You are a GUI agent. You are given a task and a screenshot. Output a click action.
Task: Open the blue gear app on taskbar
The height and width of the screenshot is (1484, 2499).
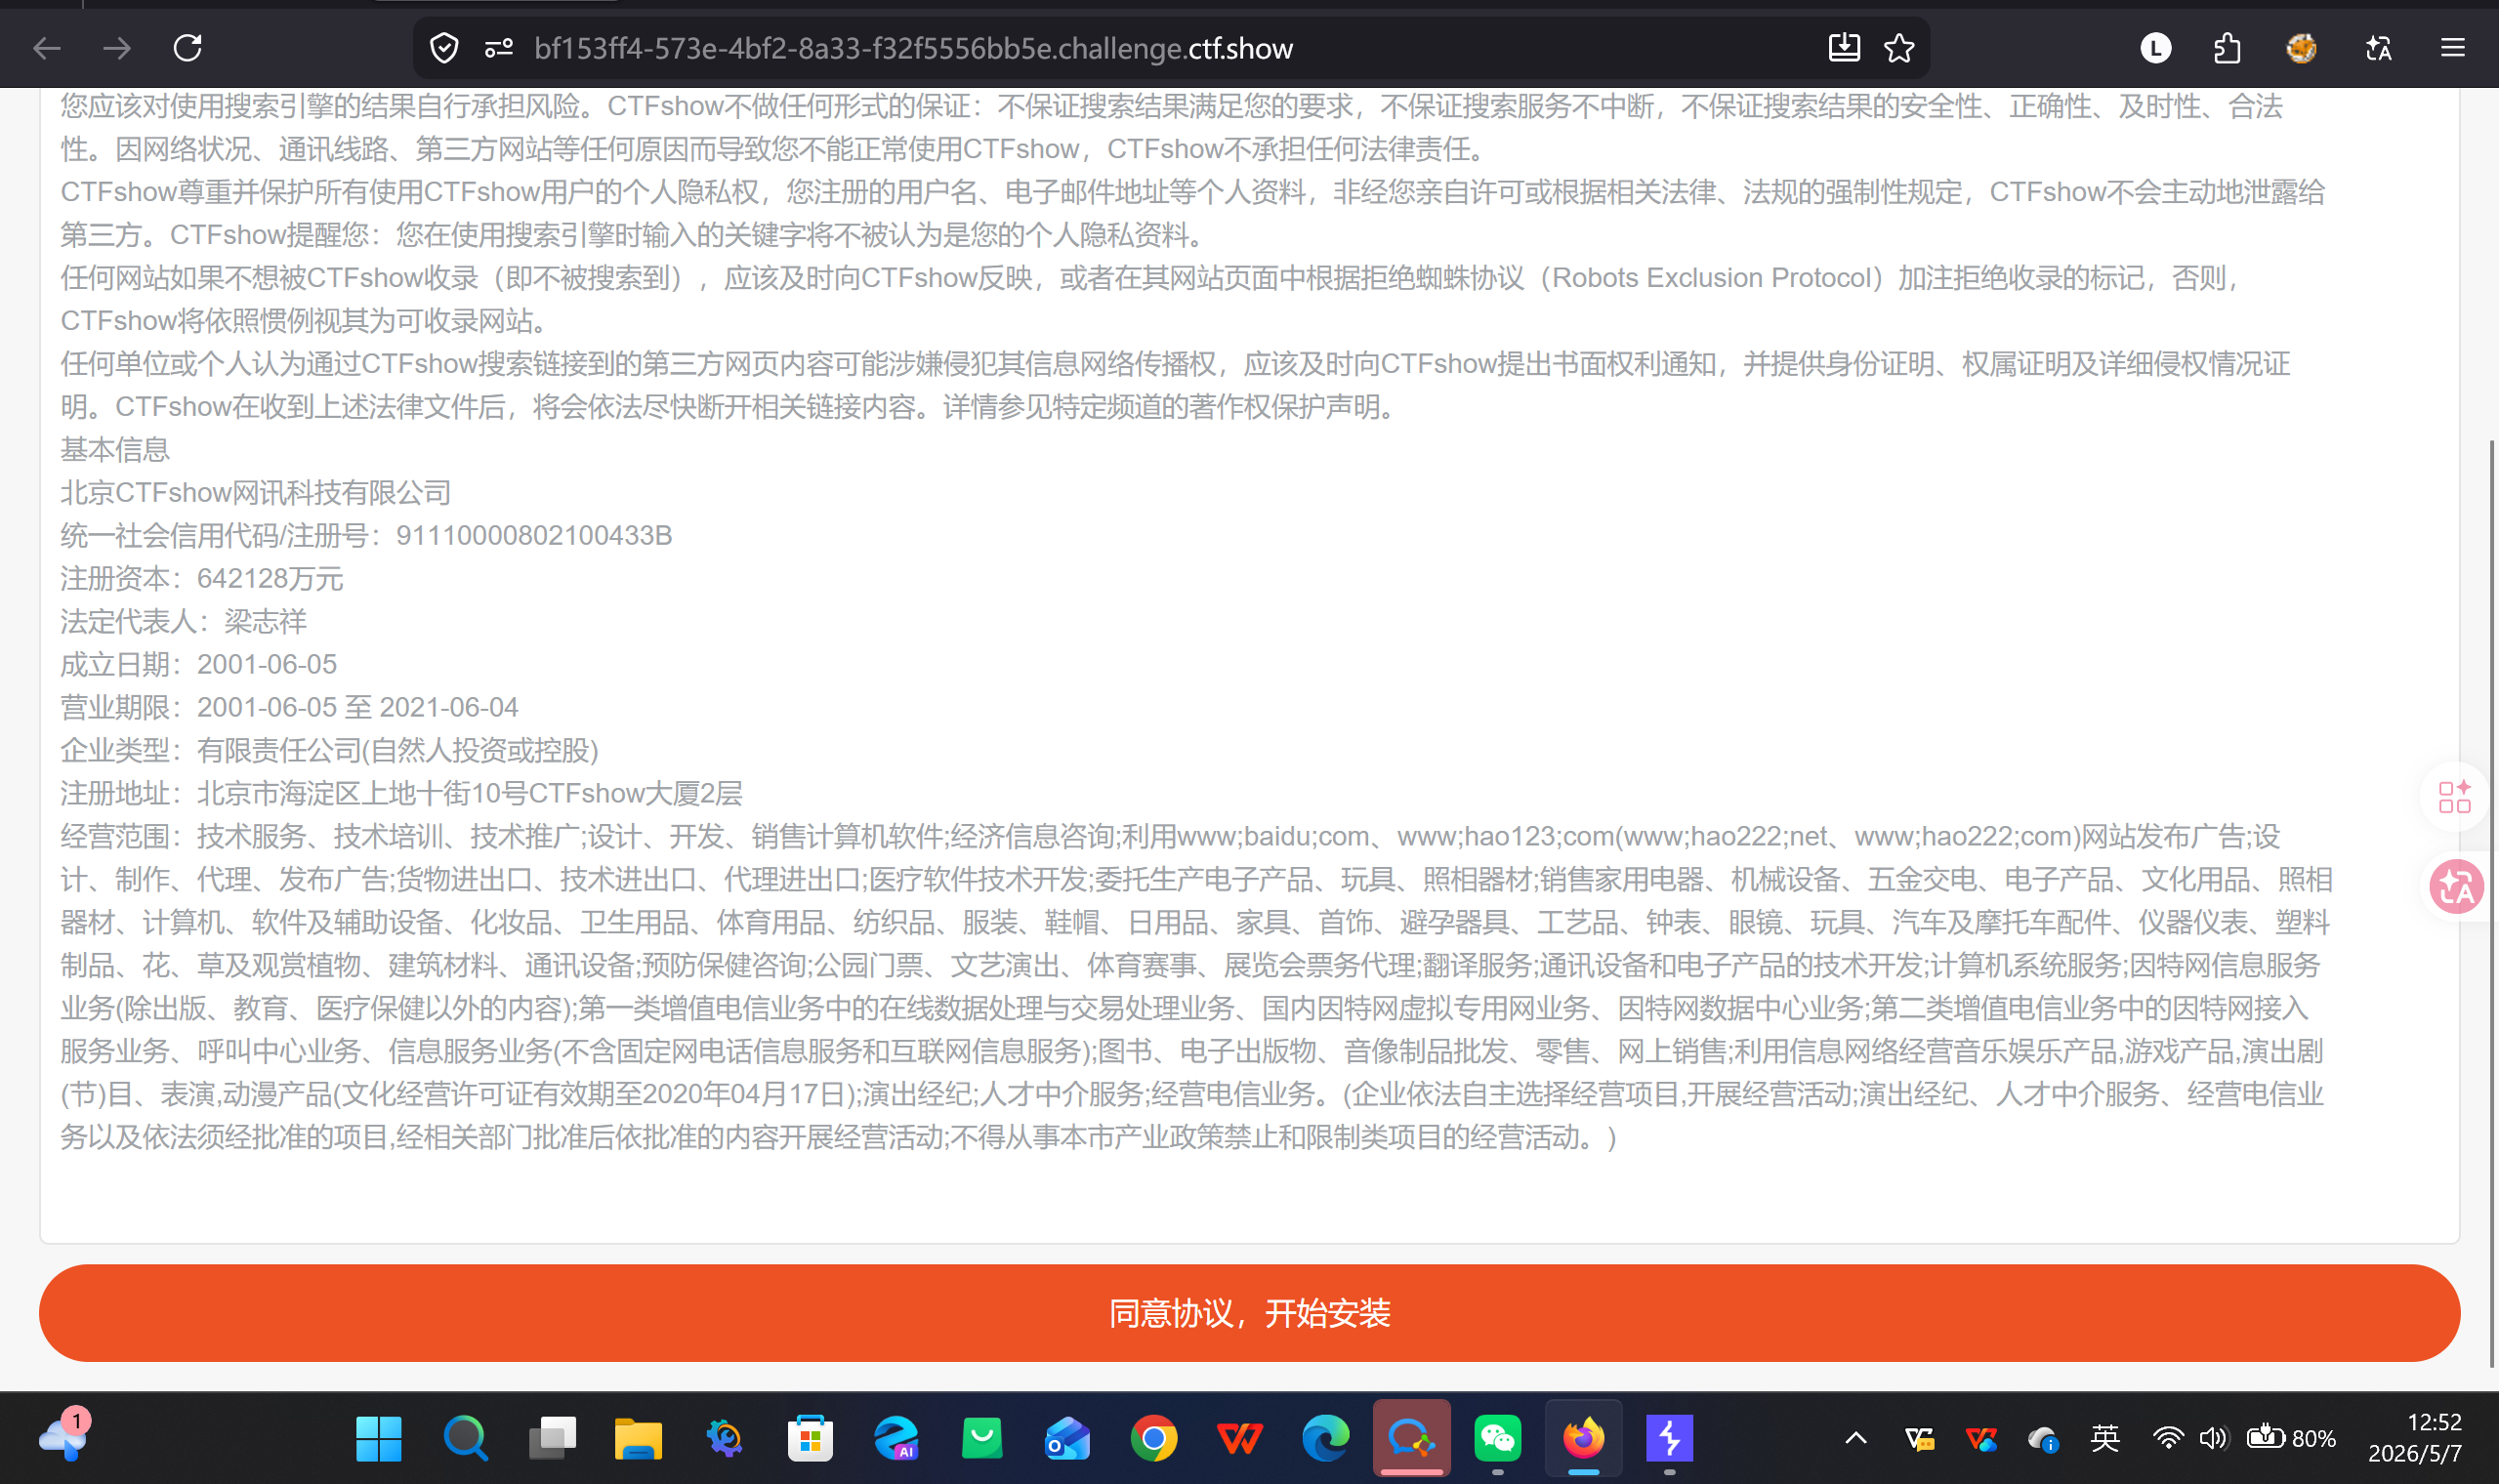724,1439
